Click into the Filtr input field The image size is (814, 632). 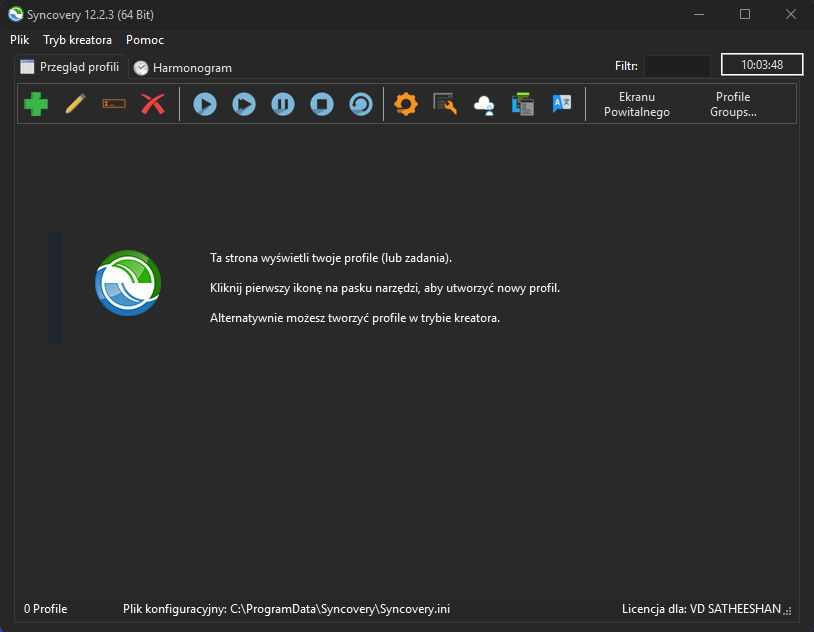tap(677, 66)
